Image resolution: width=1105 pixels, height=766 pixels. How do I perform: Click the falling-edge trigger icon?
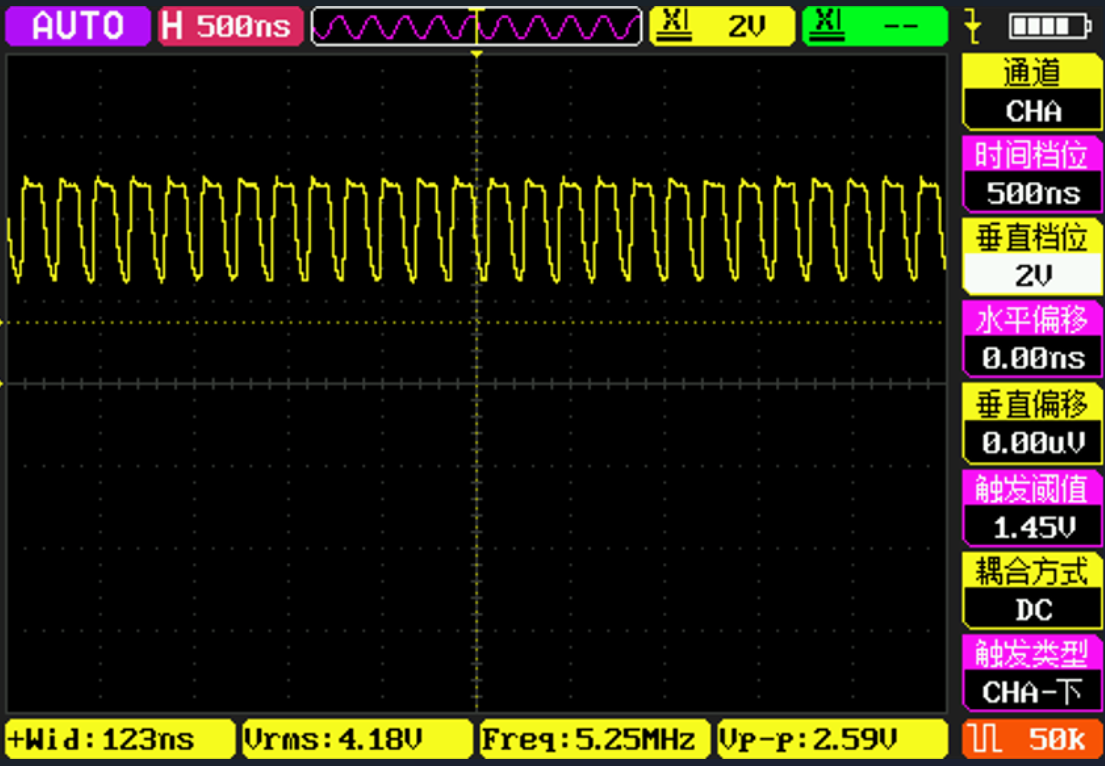point(973,26)
